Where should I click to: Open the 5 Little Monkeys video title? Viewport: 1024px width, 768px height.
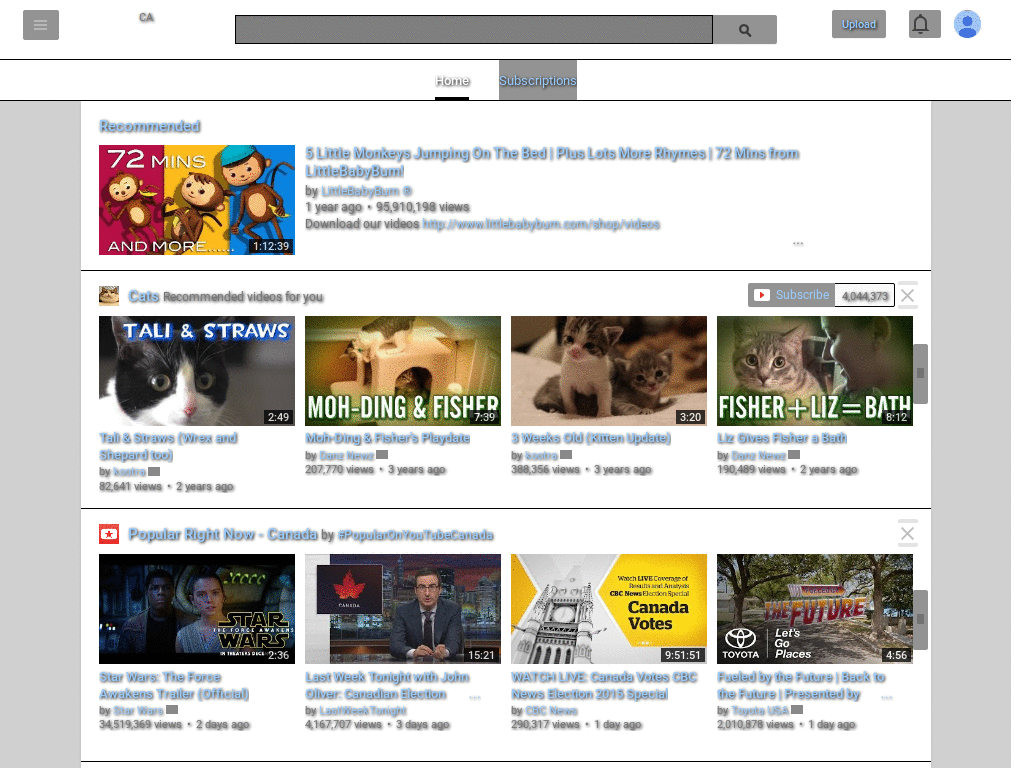(x=552, y=162)
